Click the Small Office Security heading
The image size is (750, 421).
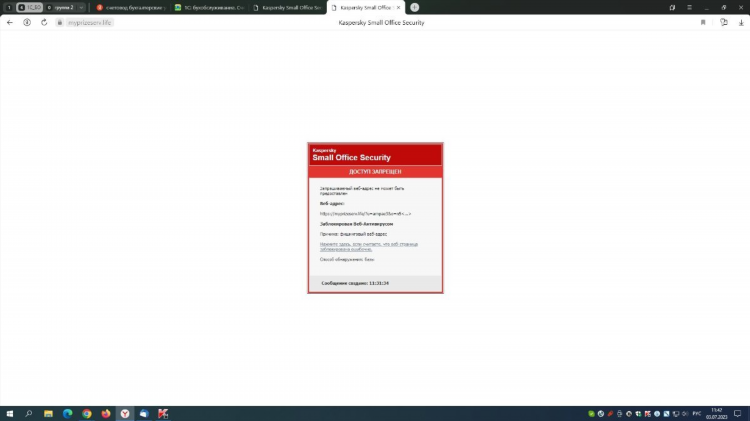pyautogui.click(x=352, y=157)
